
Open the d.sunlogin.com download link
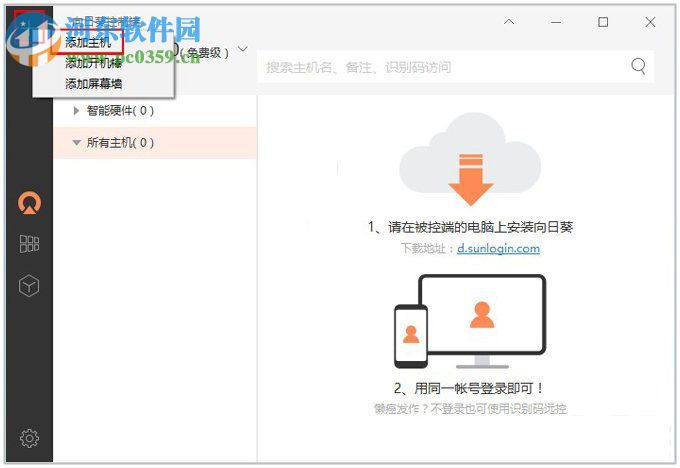coord(498,249)
